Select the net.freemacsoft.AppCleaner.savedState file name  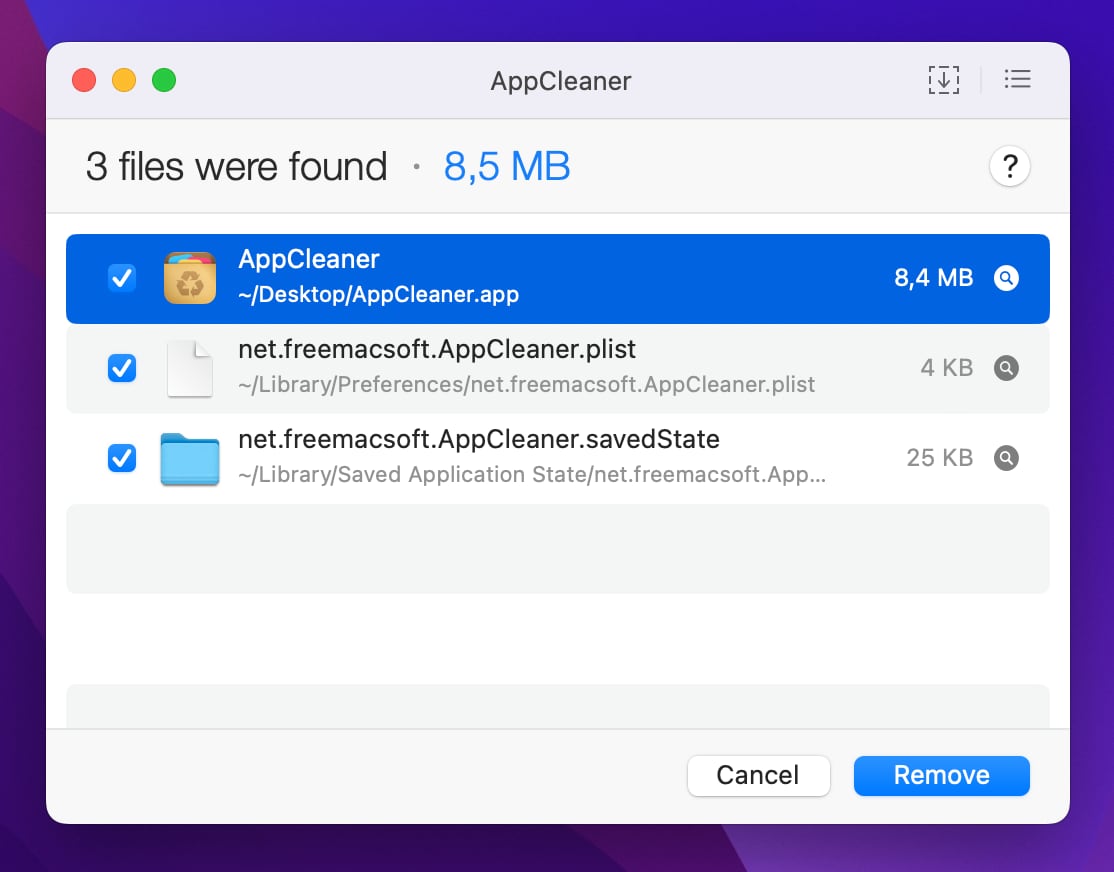(479, 440)
